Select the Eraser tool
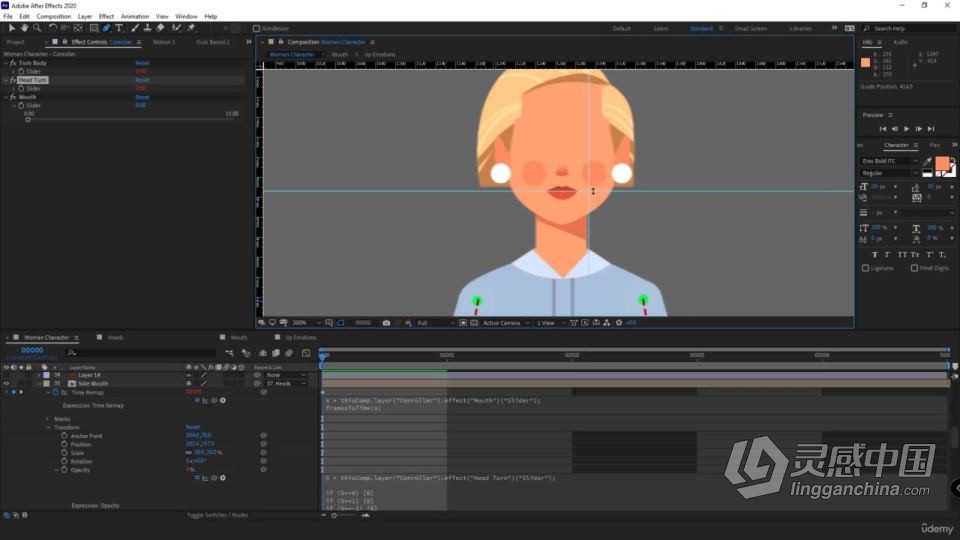 pyautogui.click(x=160, y=28)
